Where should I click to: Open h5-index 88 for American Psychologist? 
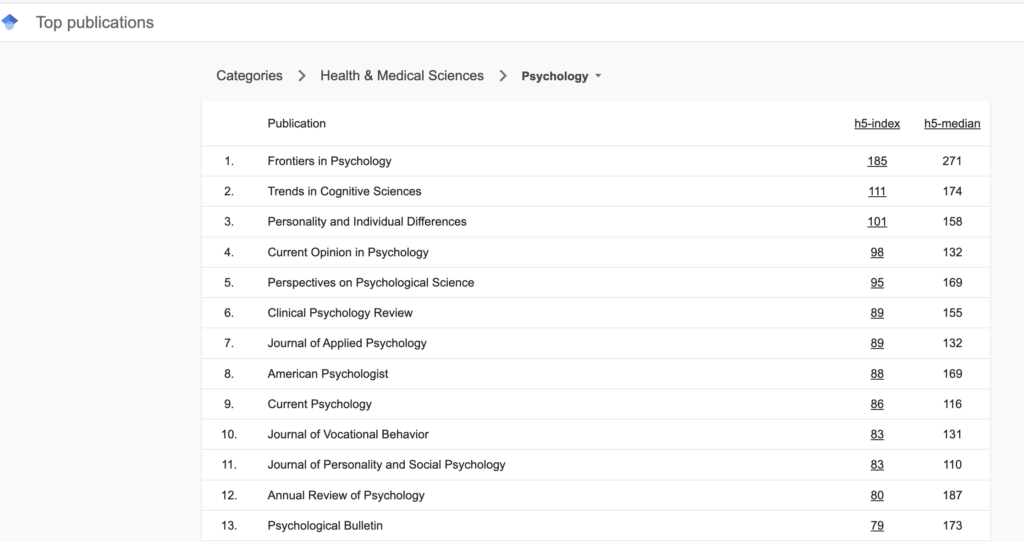tap(877, 374)
